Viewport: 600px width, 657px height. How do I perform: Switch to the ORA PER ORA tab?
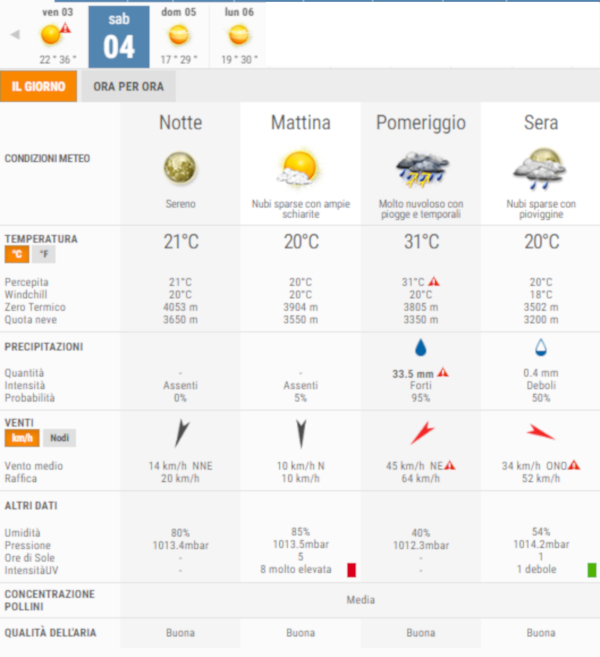pyautogui.click(x=129, y=86)
